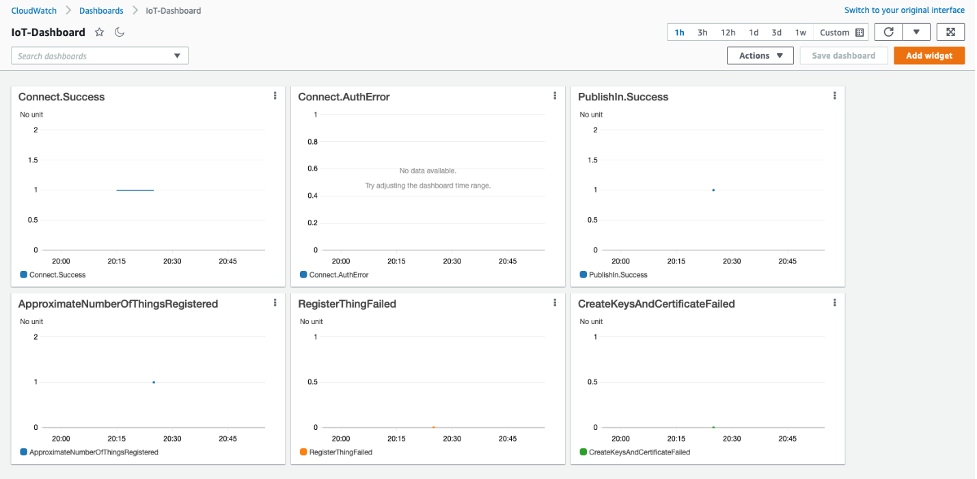Open the Actions dropdown
Image resolution: width=977 pixels, height=479 pixels.
(x=760, y=55)
